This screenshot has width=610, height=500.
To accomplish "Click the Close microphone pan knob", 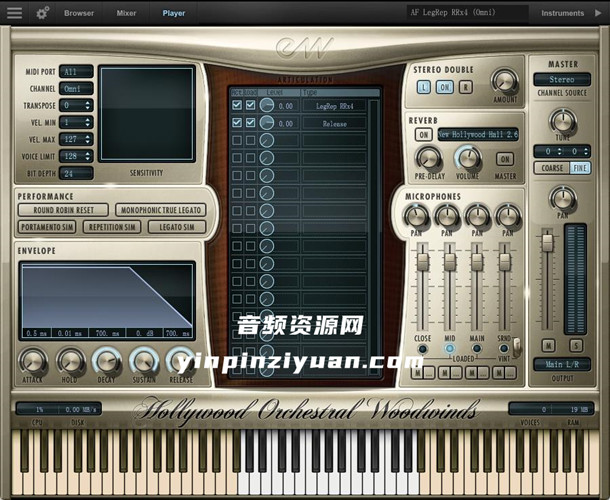I will [x=416, y=216].
